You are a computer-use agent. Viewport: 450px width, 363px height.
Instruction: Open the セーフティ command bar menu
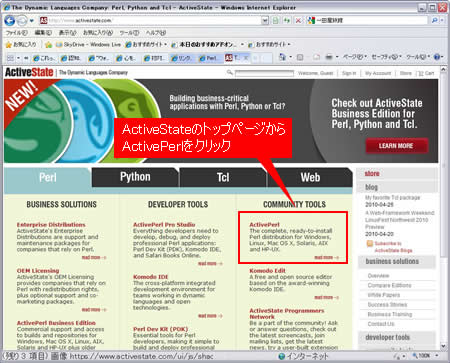tap(387, 57)
